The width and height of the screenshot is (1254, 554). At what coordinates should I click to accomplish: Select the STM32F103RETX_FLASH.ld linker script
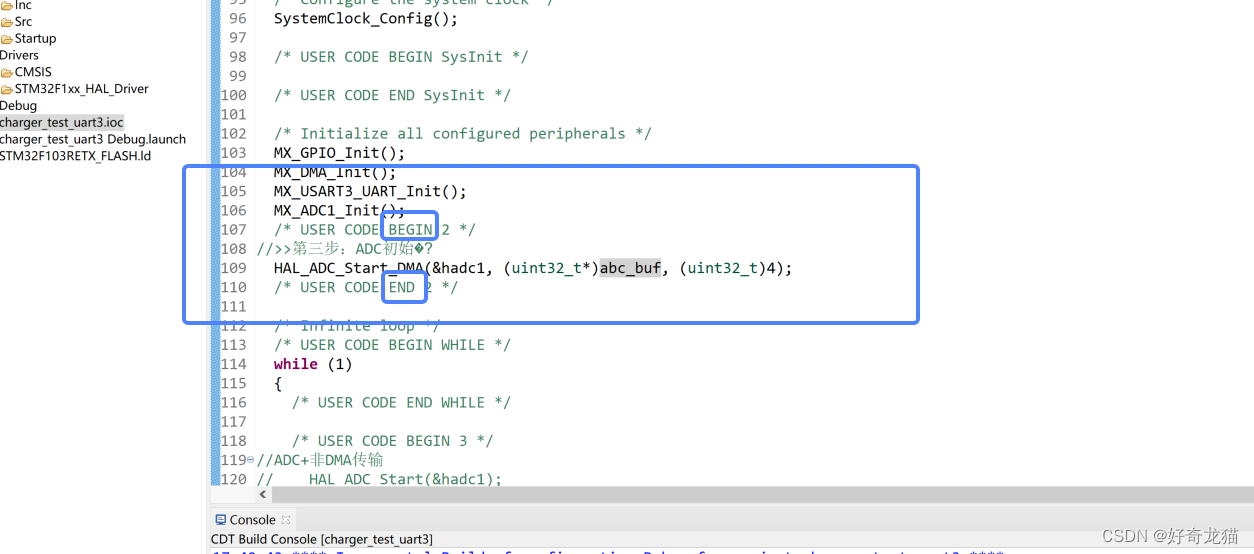pyautogui.click(x=76, y=156)
